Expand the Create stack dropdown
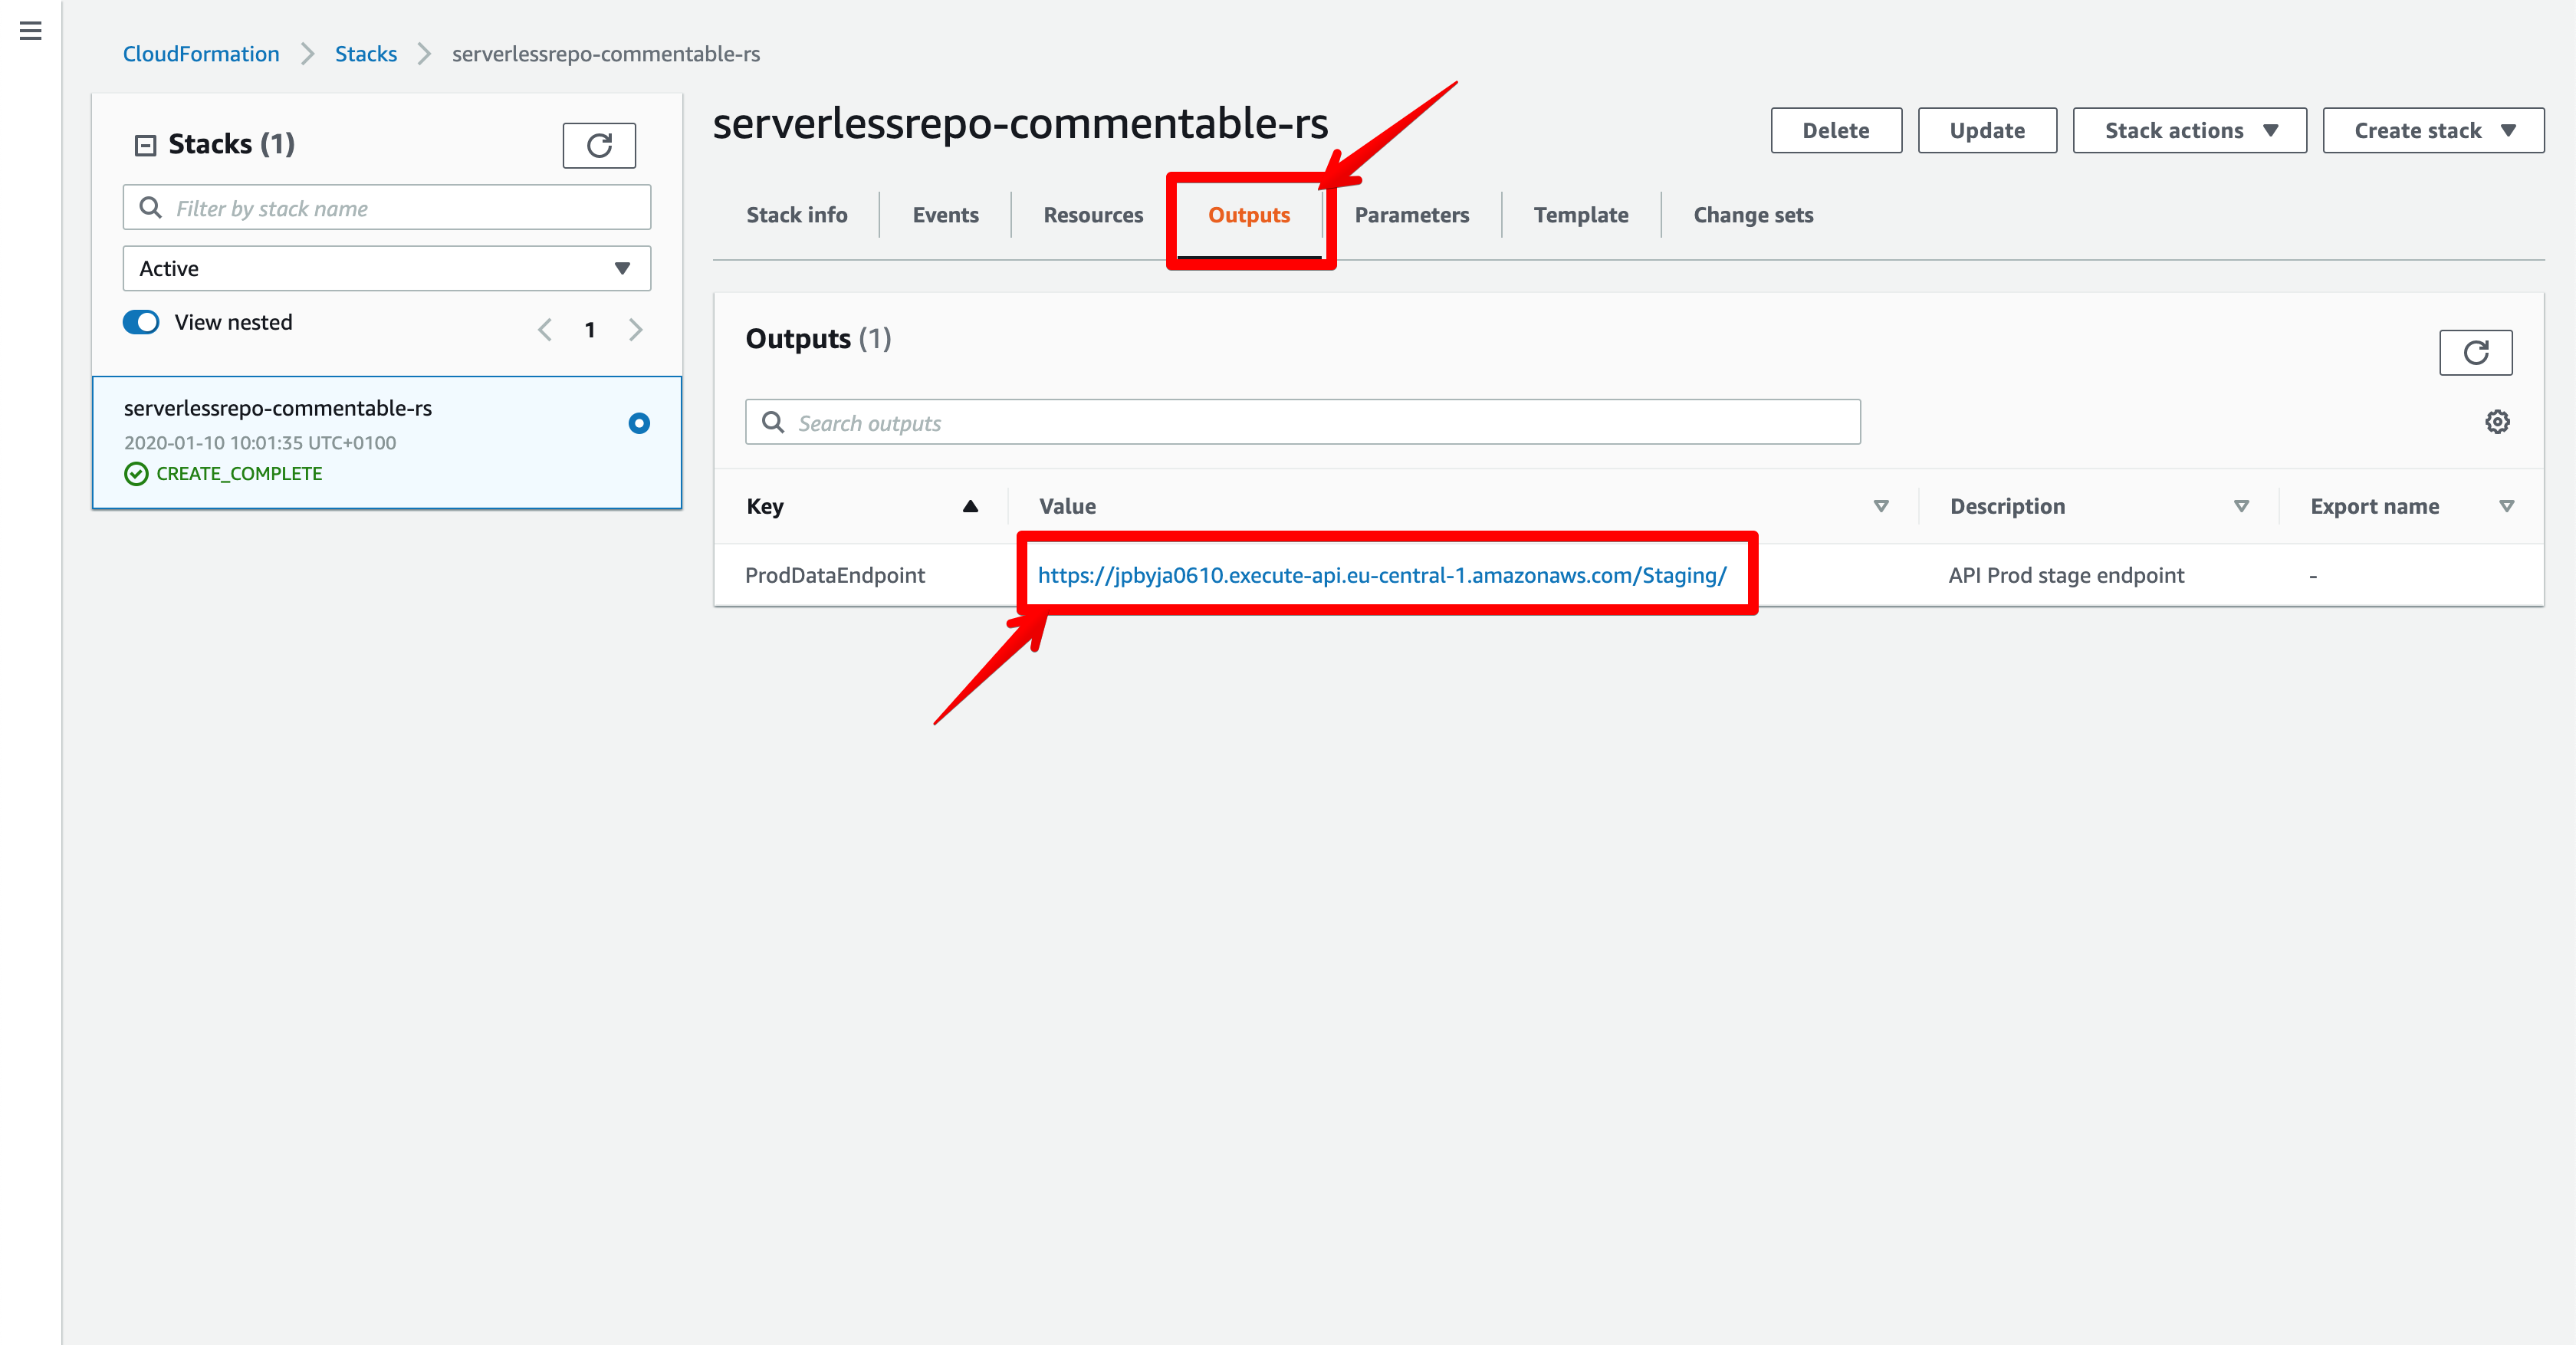The height and width of the screenshot is (1345, 2576). point(2432,130)
